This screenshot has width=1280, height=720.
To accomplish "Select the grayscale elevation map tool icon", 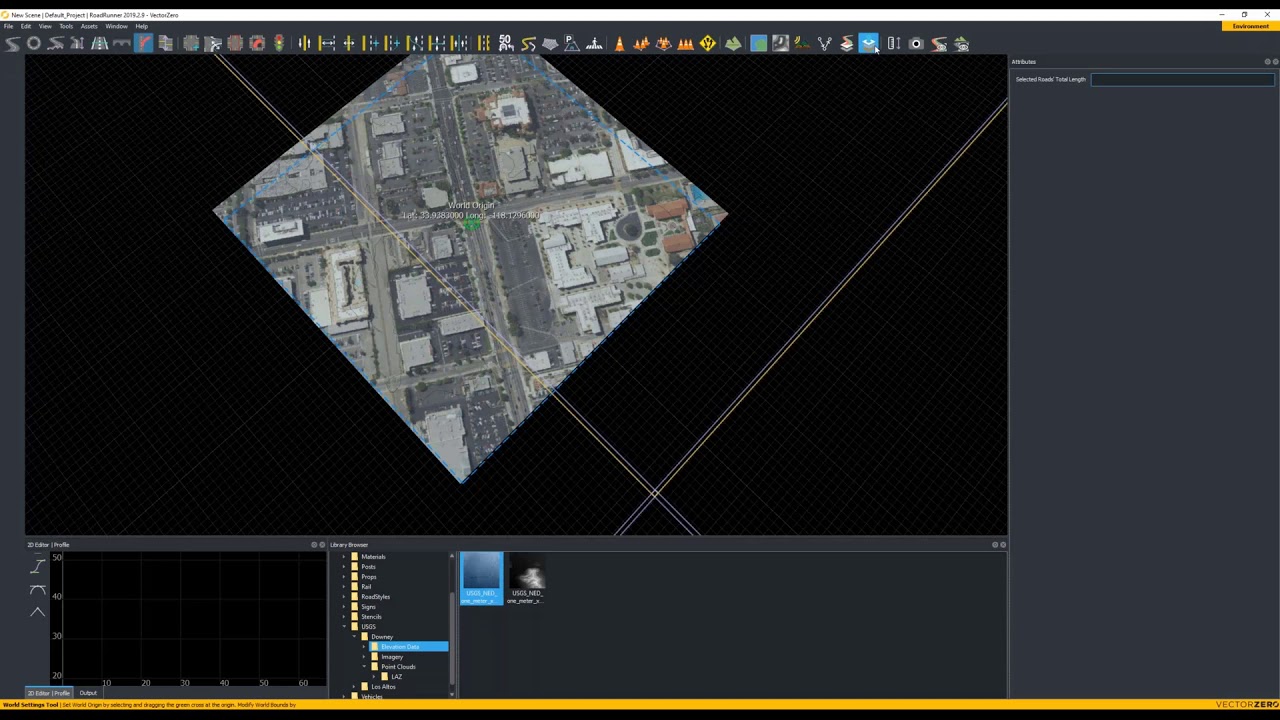I will click(781, 43).
